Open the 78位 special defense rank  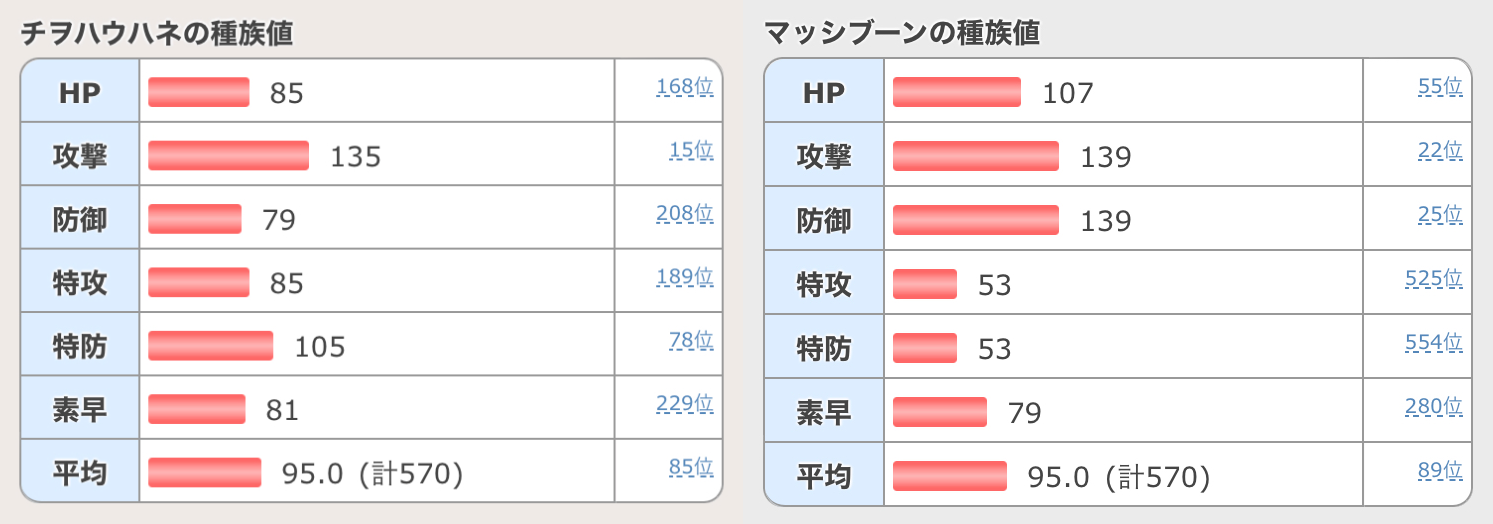[691, 341]
